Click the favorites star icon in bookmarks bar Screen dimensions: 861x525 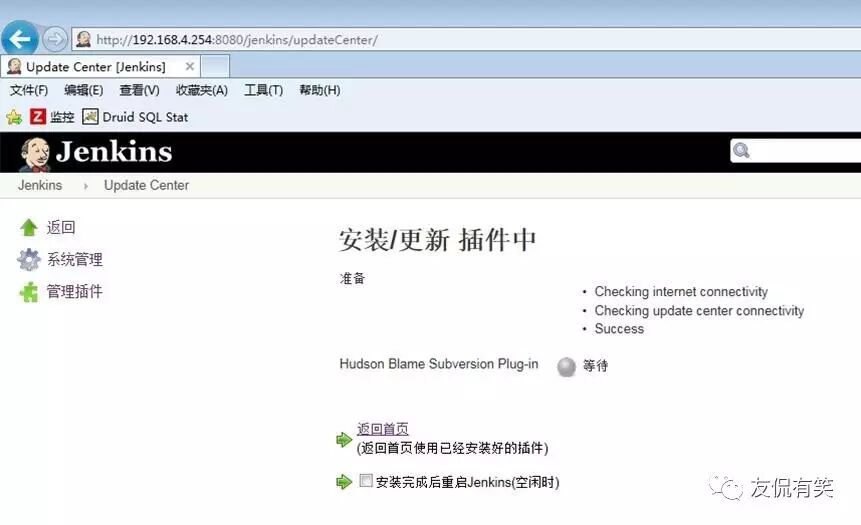point(14,117)
